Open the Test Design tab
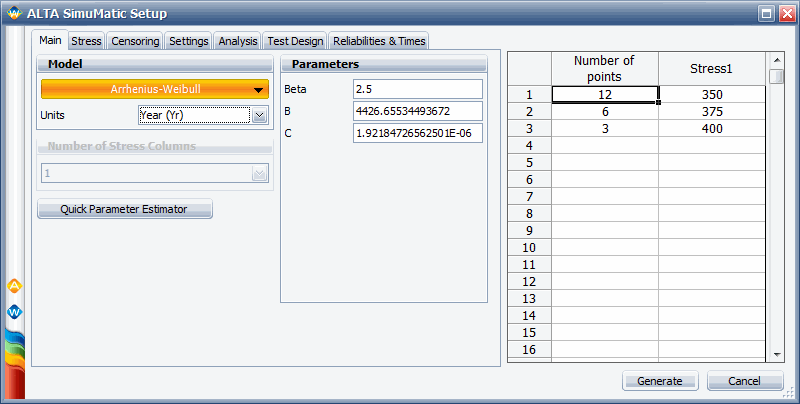The height and width of the screenshot is (404, 800). [295, 41]
